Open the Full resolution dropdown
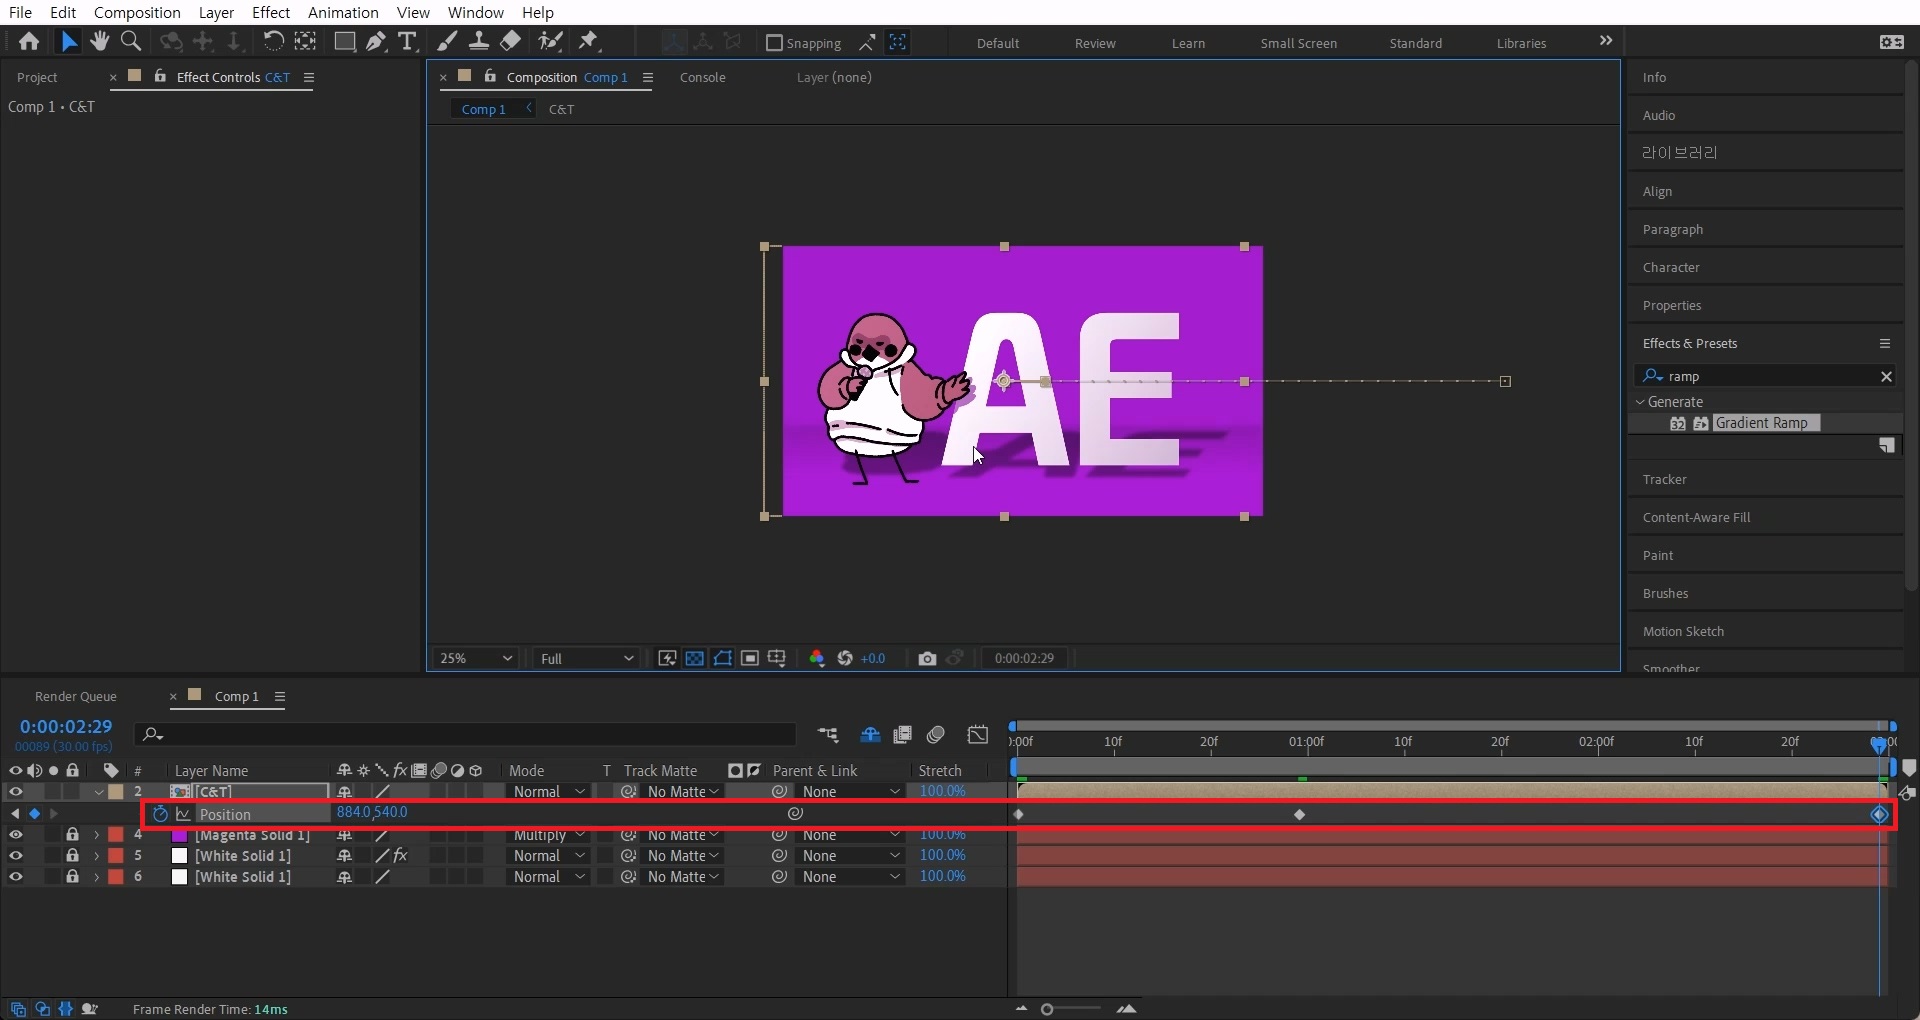This screenshot has width=1920, height=1020. 587,658
